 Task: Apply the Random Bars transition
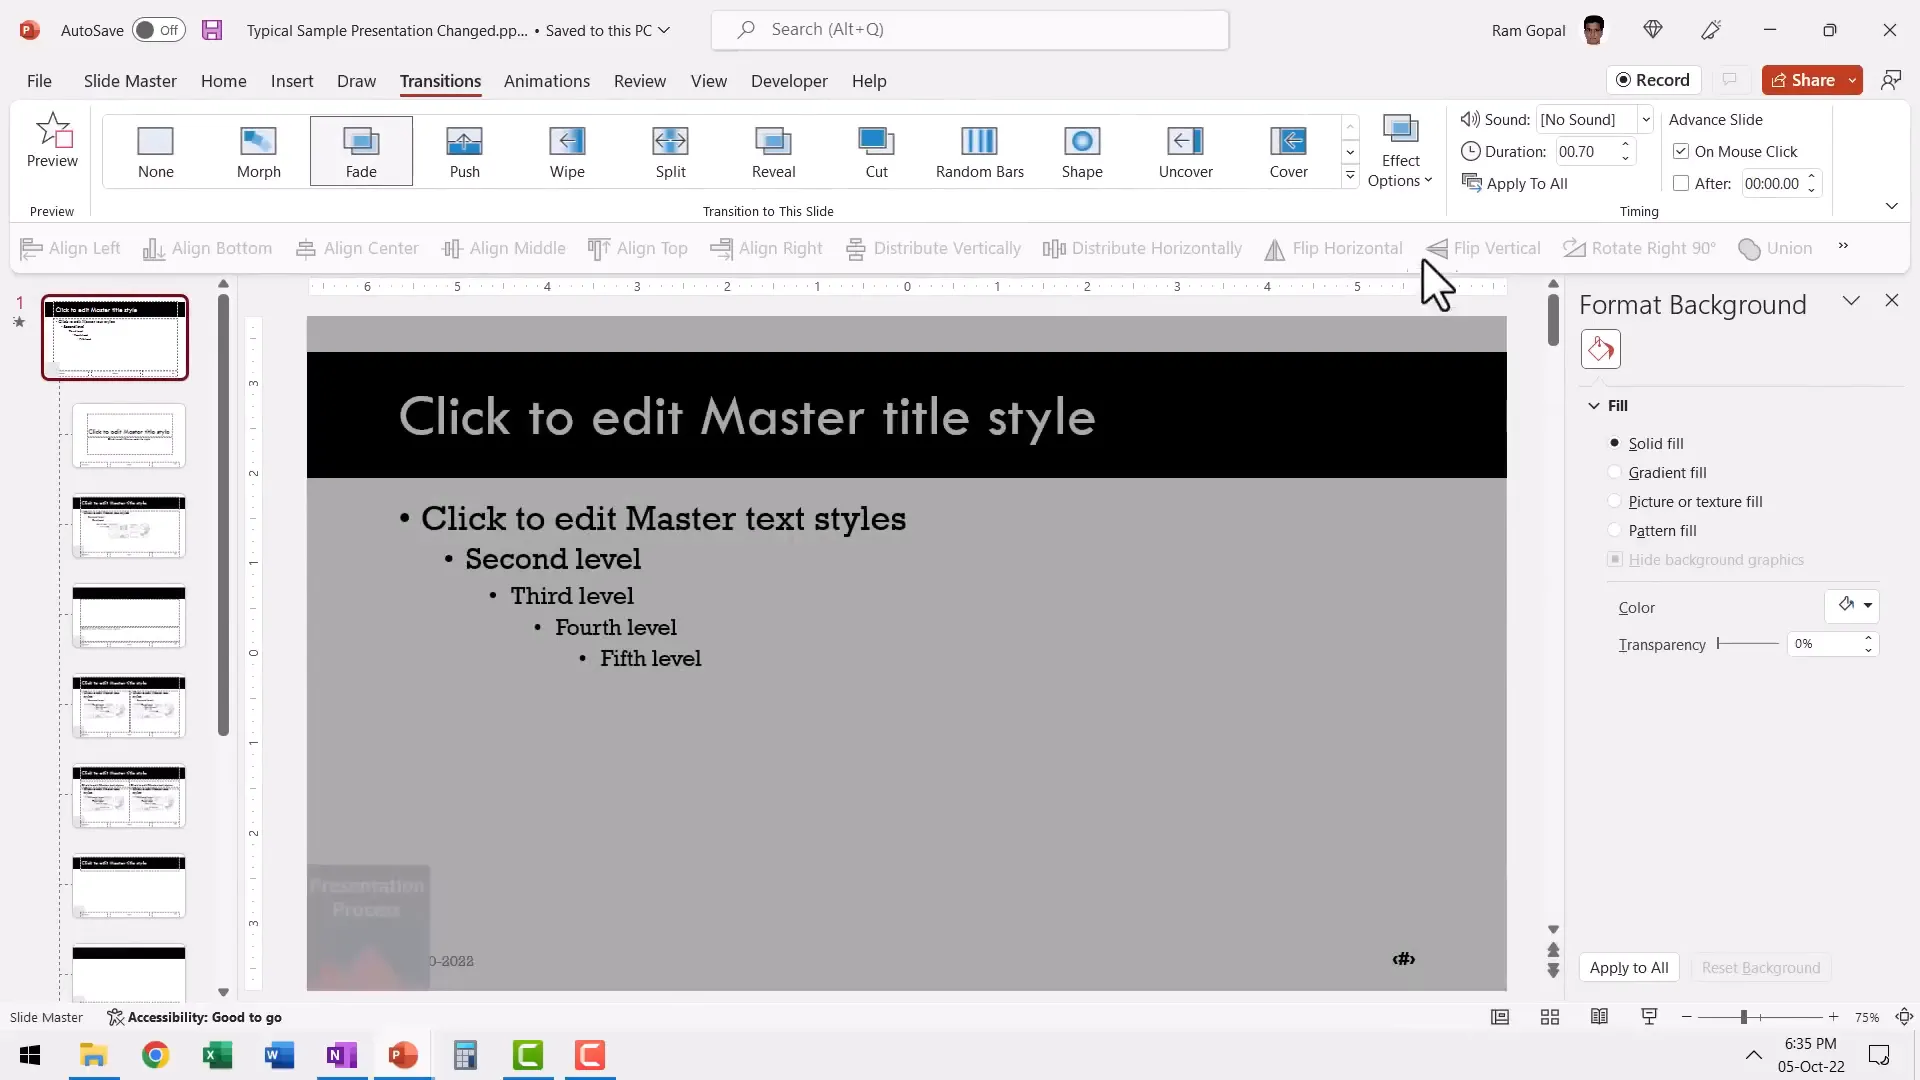(979, 151)
